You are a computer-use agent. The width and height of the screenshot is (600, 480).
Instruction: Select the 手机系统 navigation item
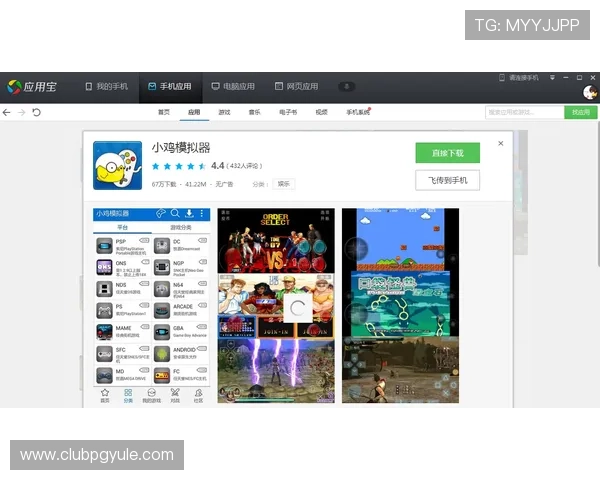(358, 112)
